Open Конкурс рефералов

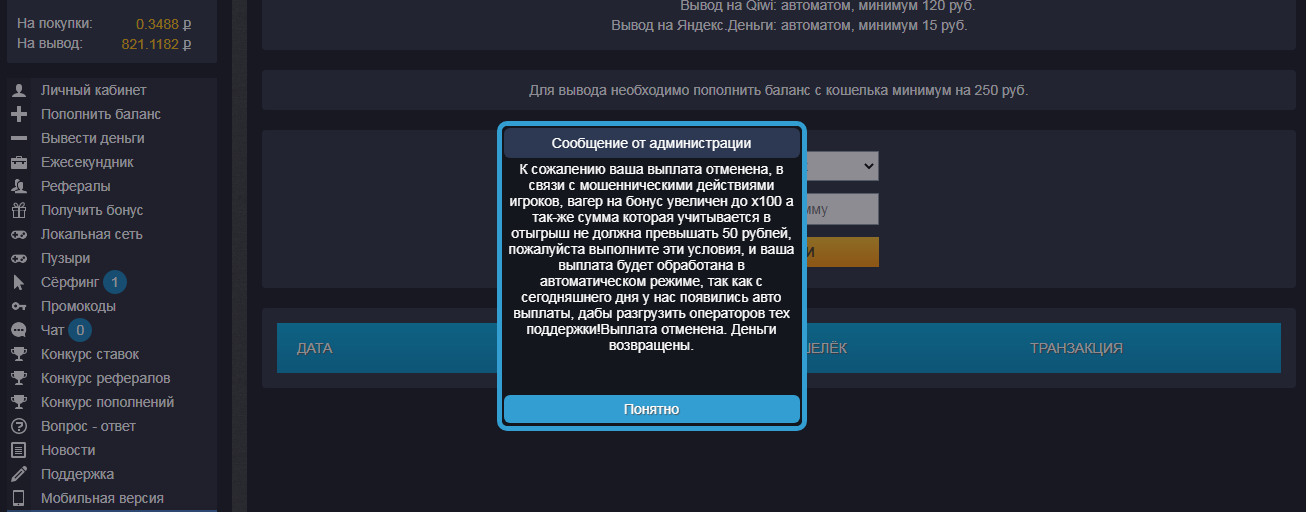click(x=106, y=378)
